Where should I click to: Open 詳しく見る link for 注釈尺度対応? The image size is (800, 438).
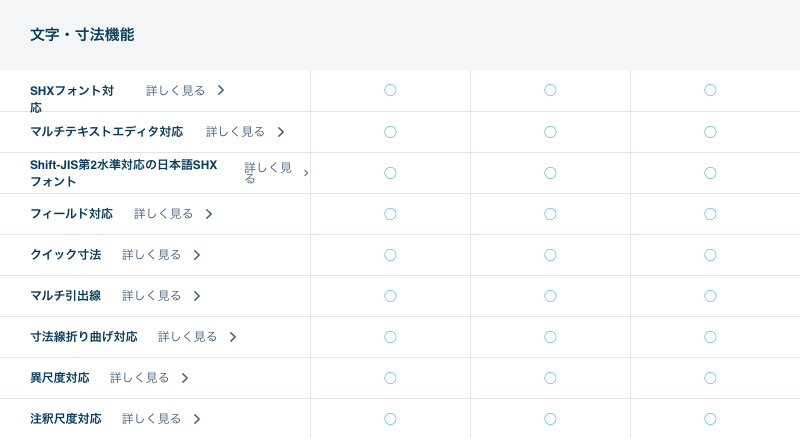tap(152, 419)
